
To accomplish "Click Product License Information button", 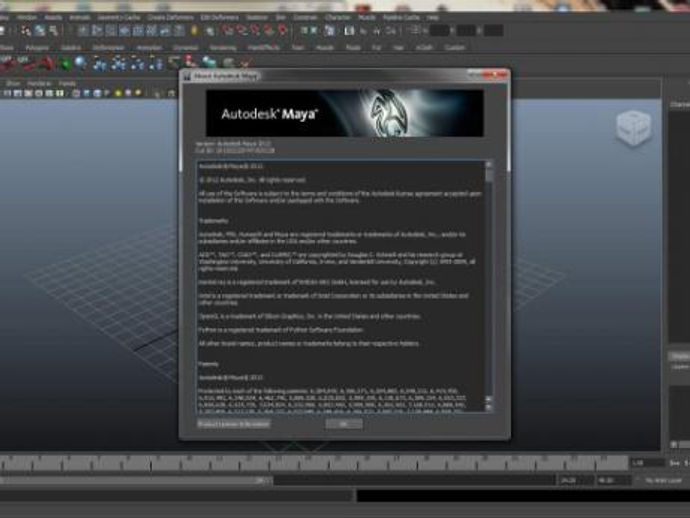I will coord(233,424).
